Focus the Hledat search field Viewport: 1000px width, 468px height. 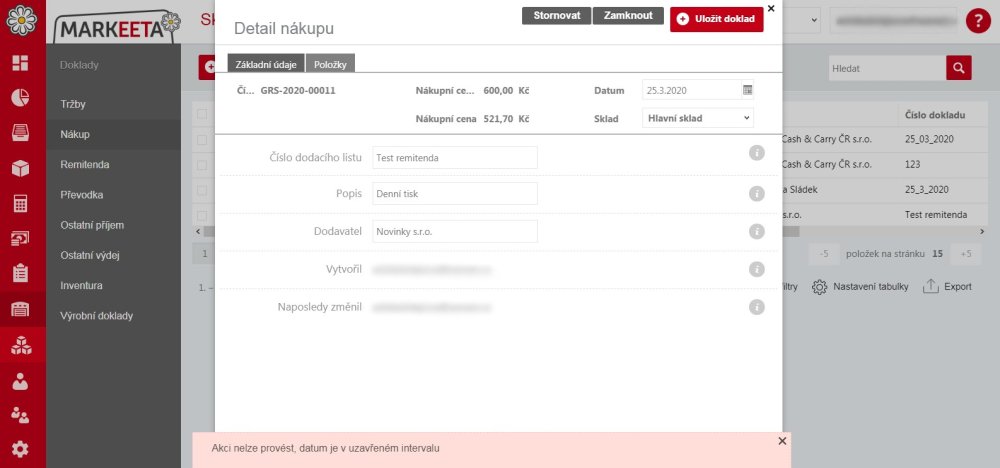pos(887,68)
